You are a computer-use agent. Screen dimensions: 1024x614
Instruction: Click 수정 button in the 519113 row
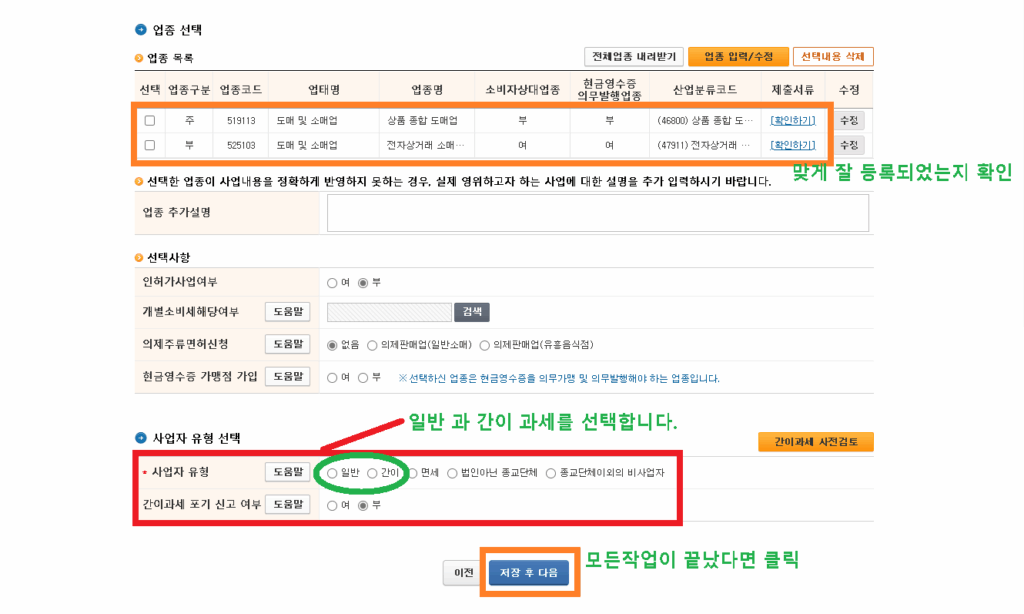point(848,120)
